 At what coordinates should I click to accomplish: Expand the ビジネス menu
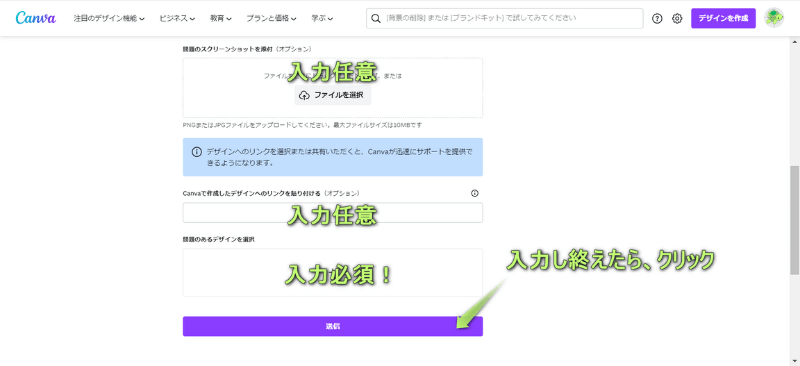click(177, 18)
